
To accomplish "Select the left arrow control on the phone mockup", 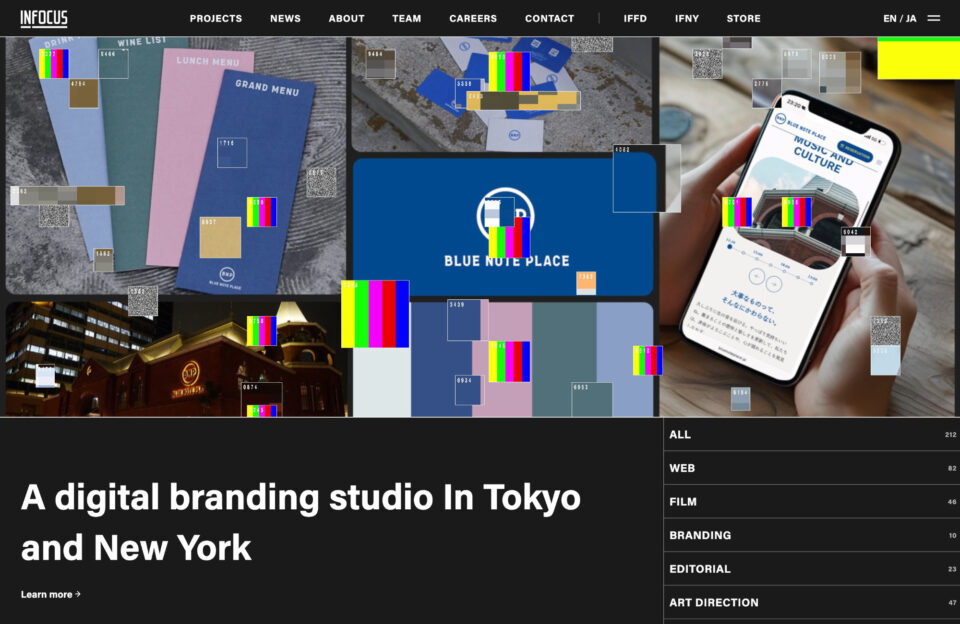I will (758, 276).
